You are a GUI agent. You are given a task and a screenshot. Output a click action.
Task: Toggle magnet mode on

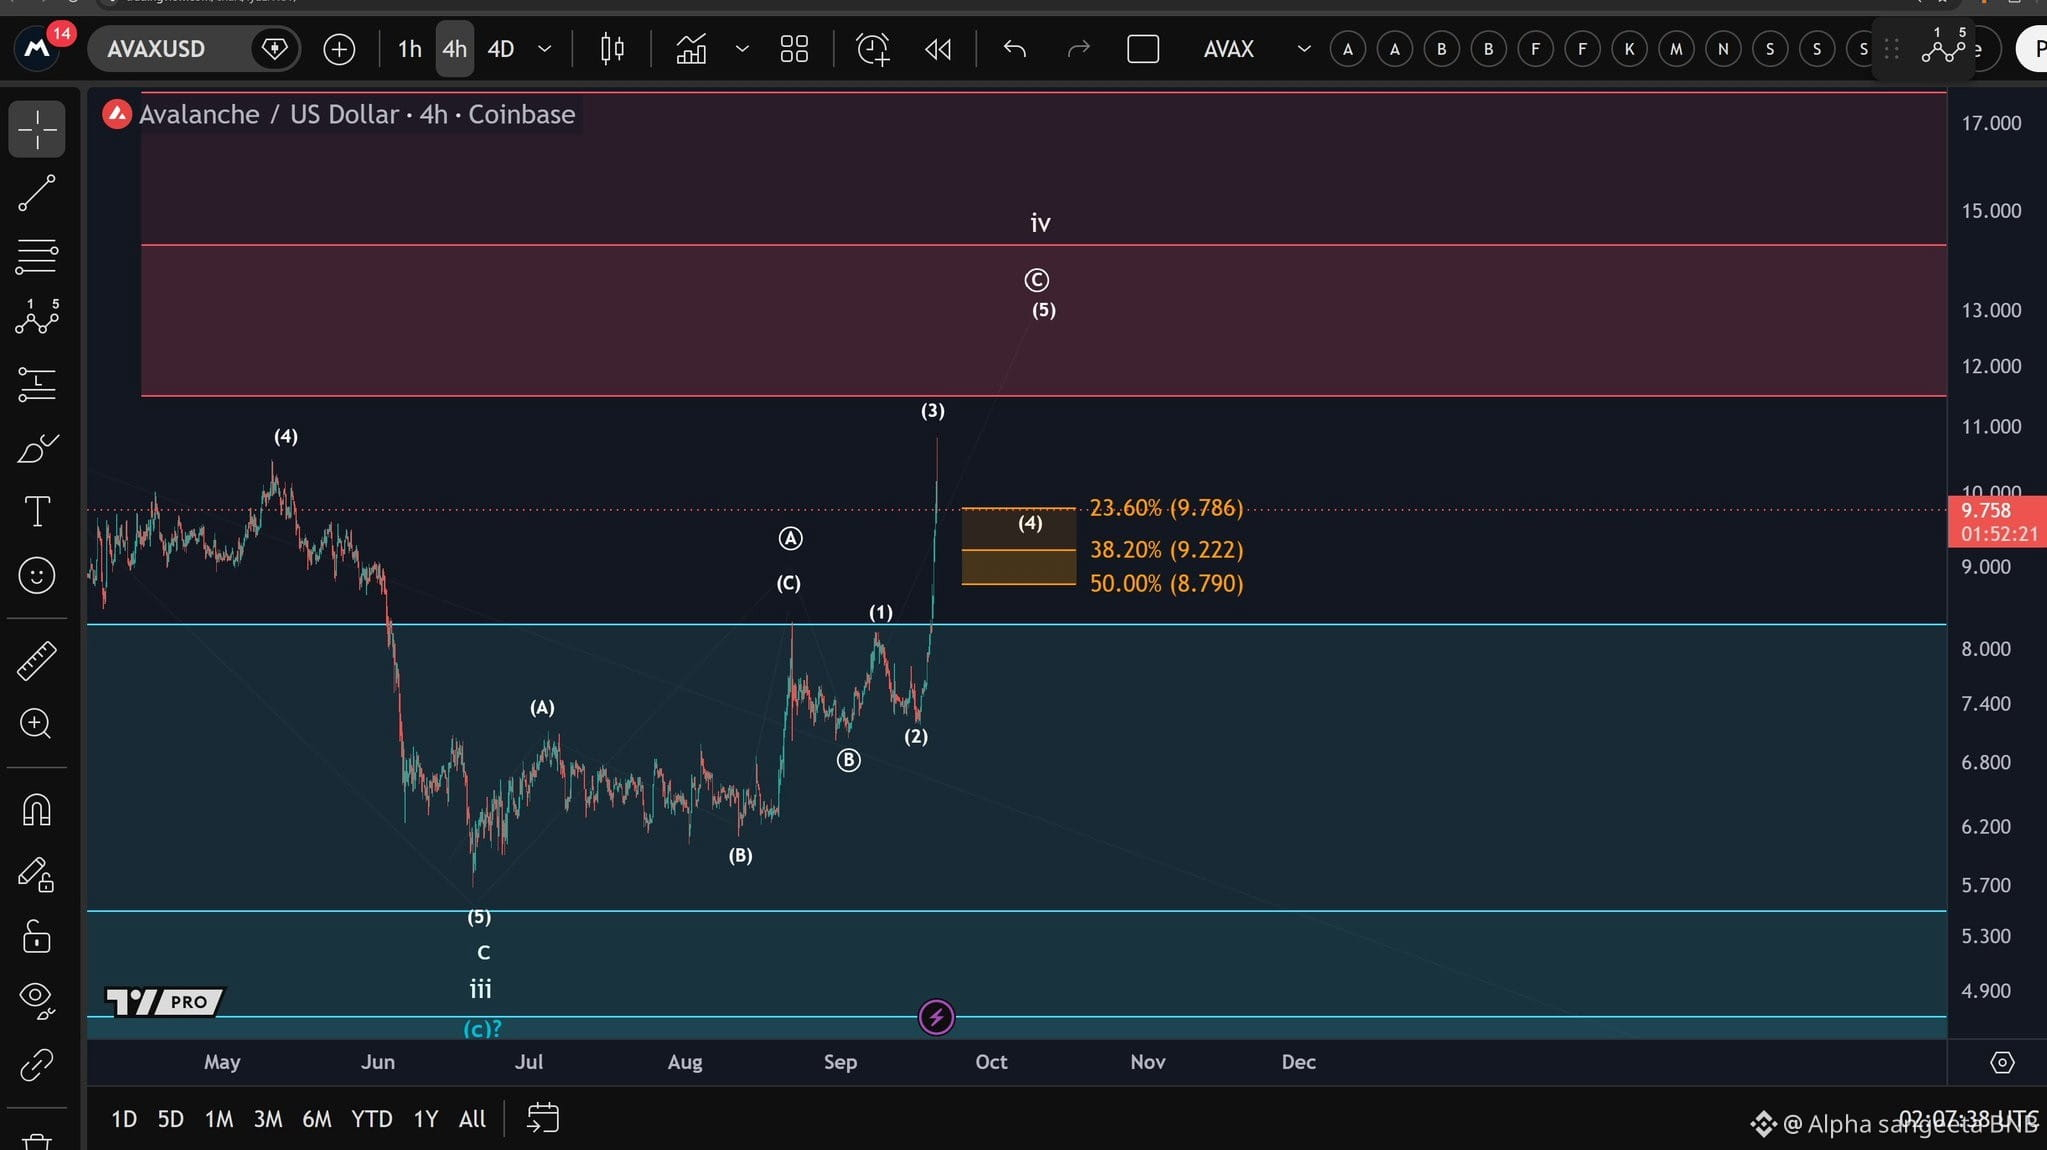37,810
